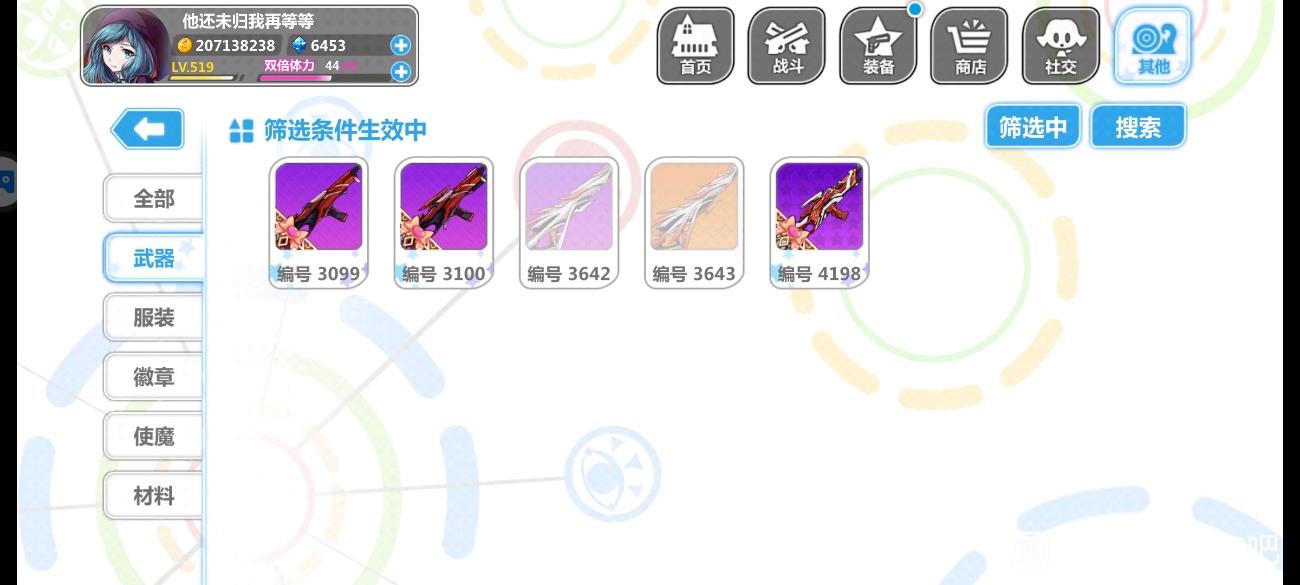Add gems with the top plus icon
The height and width of the screenshot is (585, 1300).
pos(400,45)
